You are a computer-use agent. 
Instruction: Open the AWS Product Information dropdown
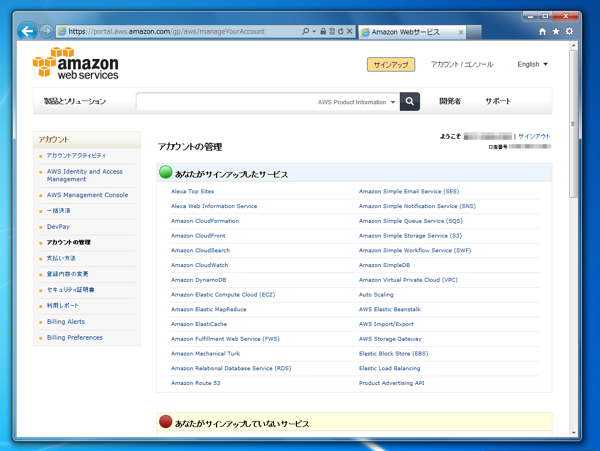pos(356,102)
